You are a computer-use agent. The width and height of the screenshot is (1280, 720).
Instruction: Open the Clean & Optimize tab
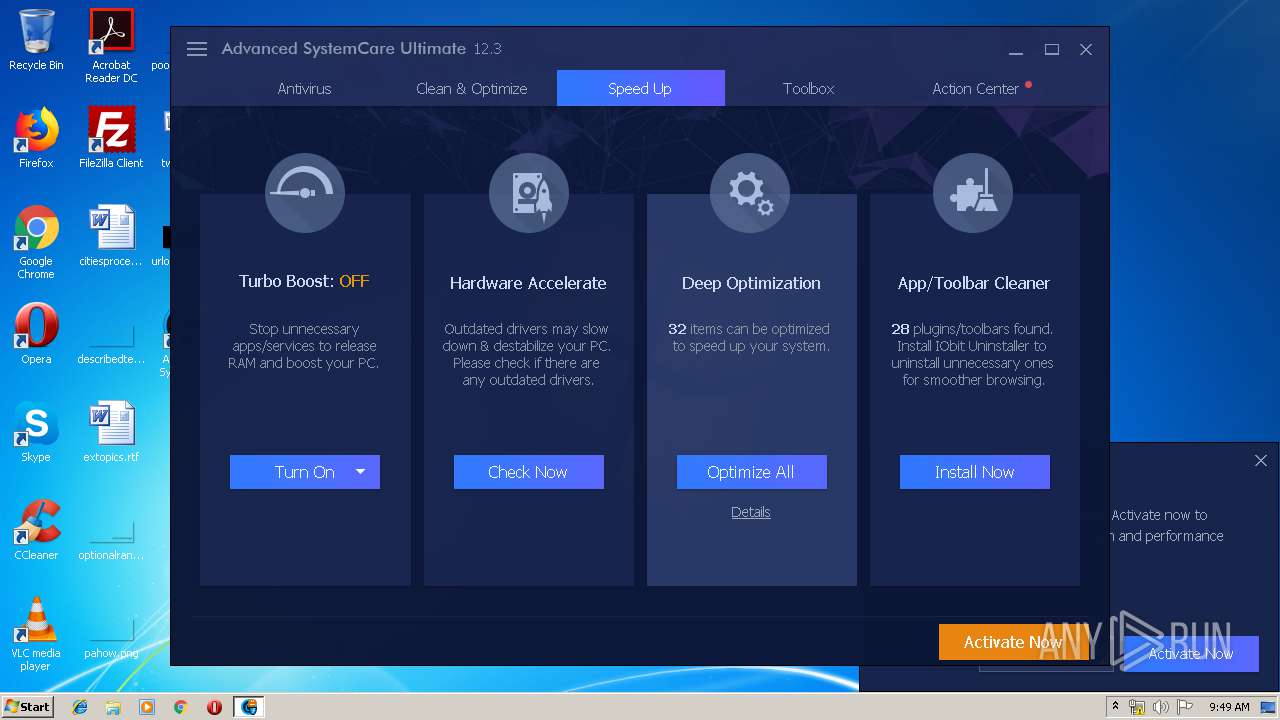click(471, 88)
